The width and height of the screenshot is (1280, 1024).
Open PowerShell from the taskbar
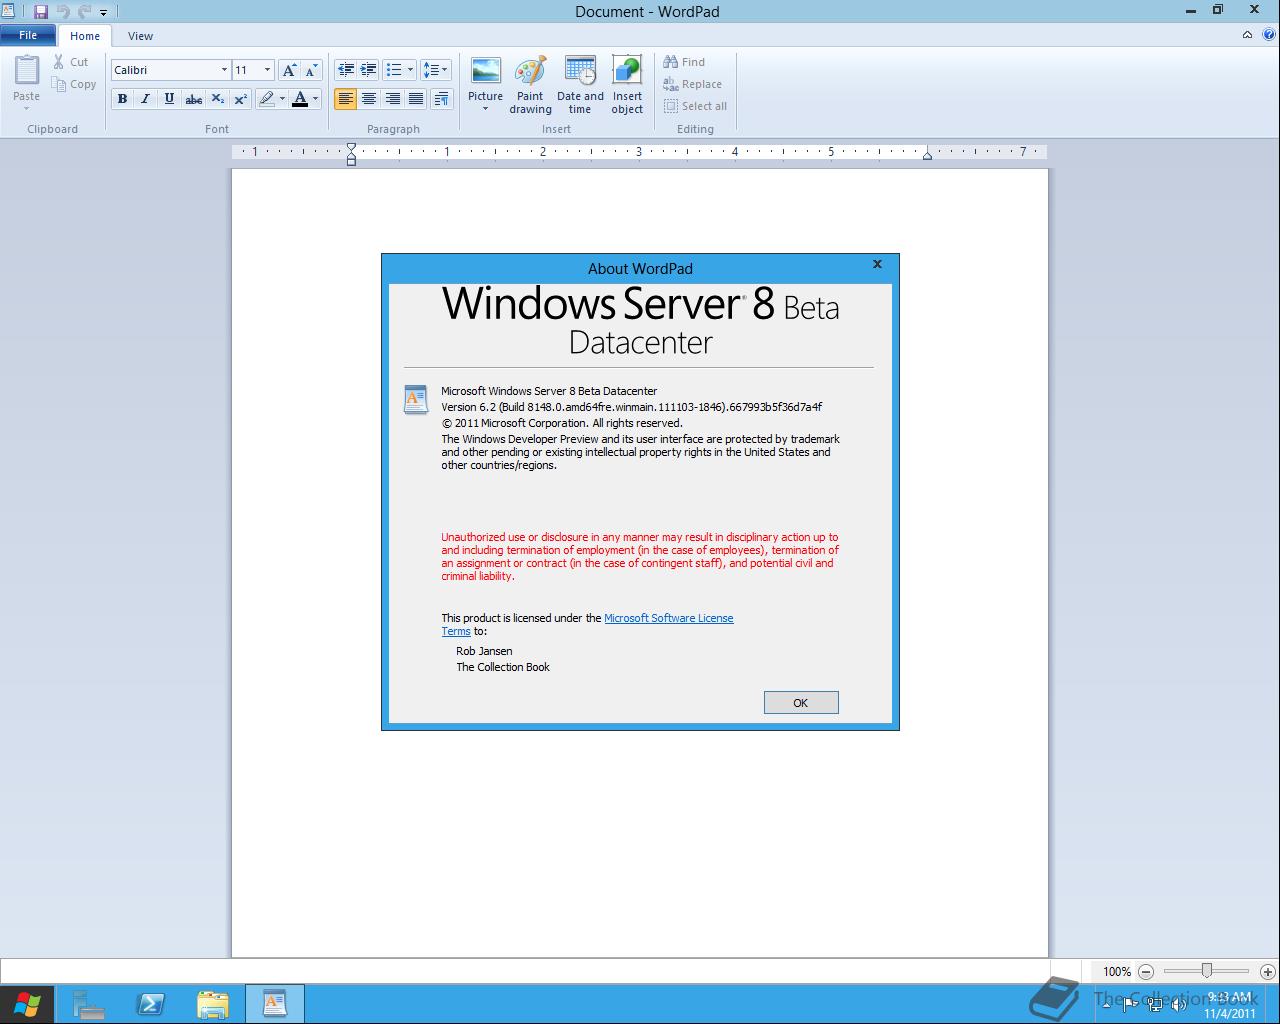click(x=151, y=1004)
